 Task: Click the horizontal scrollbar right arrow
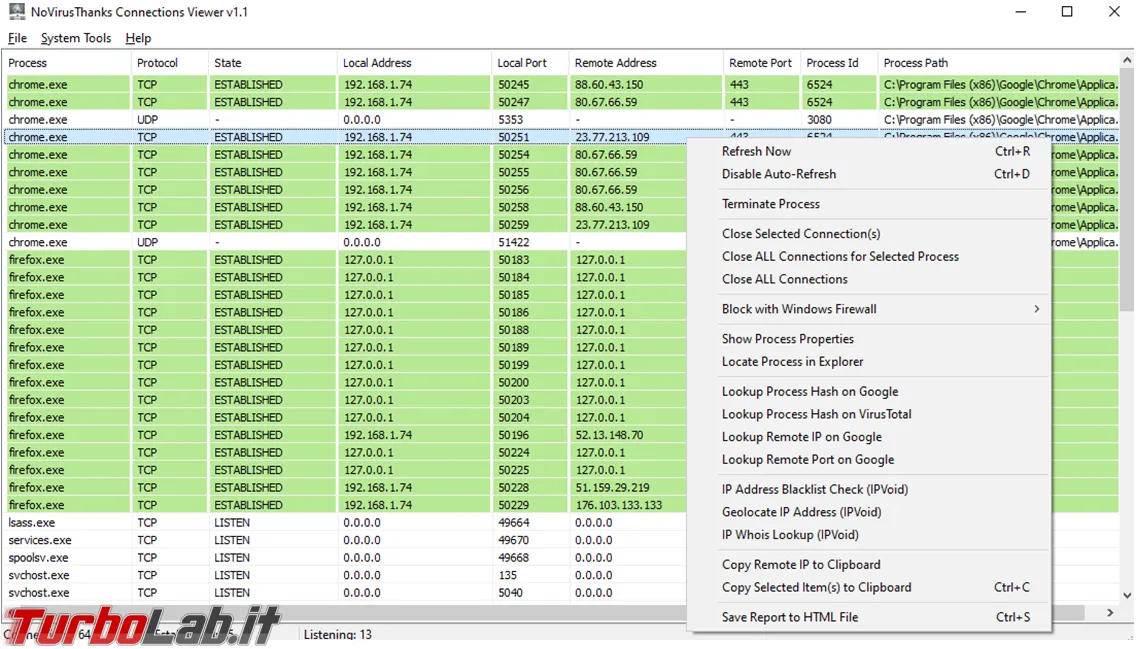point(1110,613)
